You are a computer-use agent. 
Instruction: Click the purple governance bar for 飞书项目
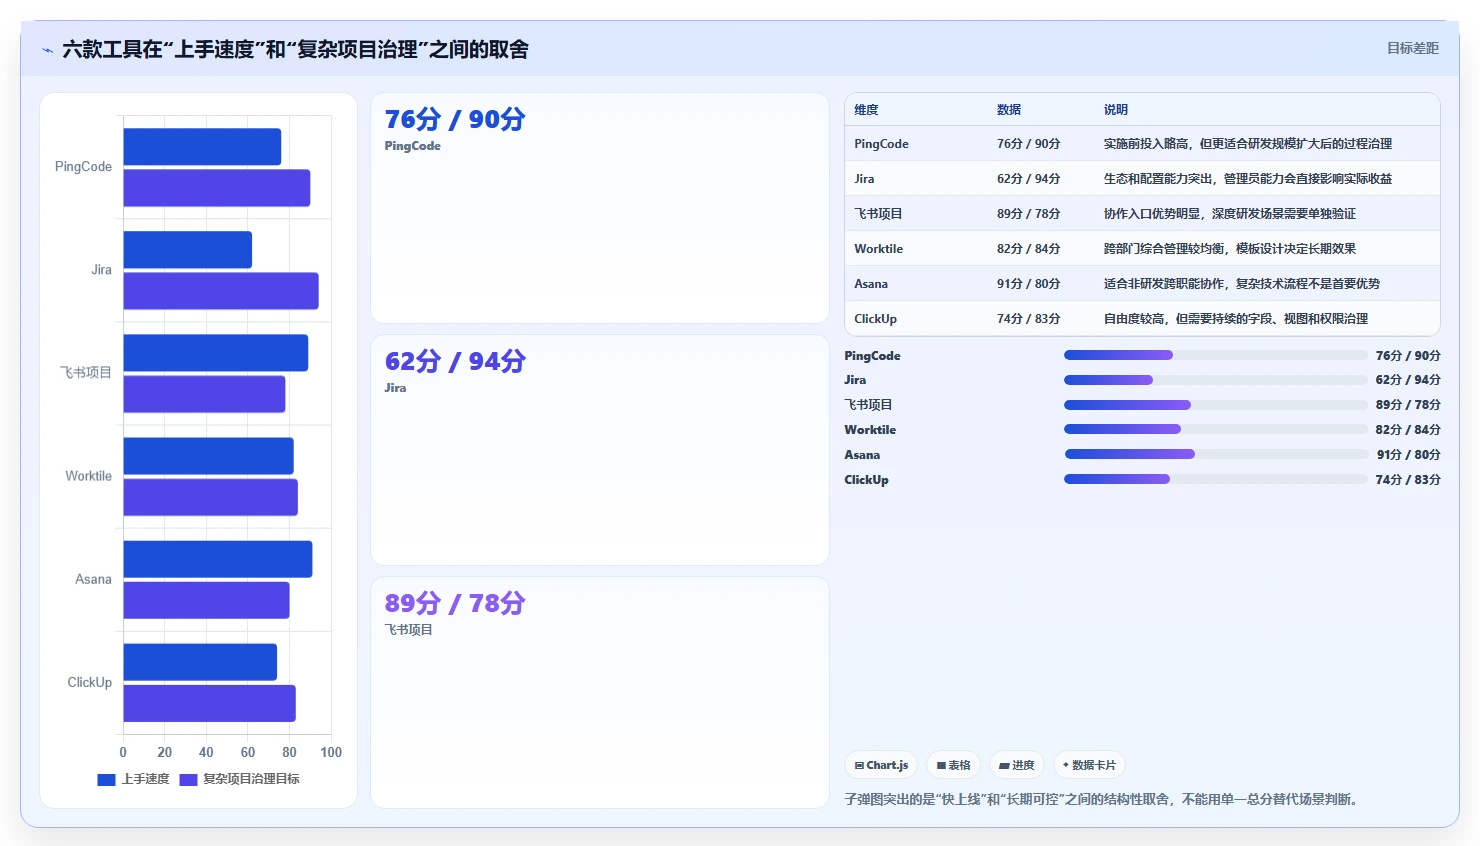point(204,394)
